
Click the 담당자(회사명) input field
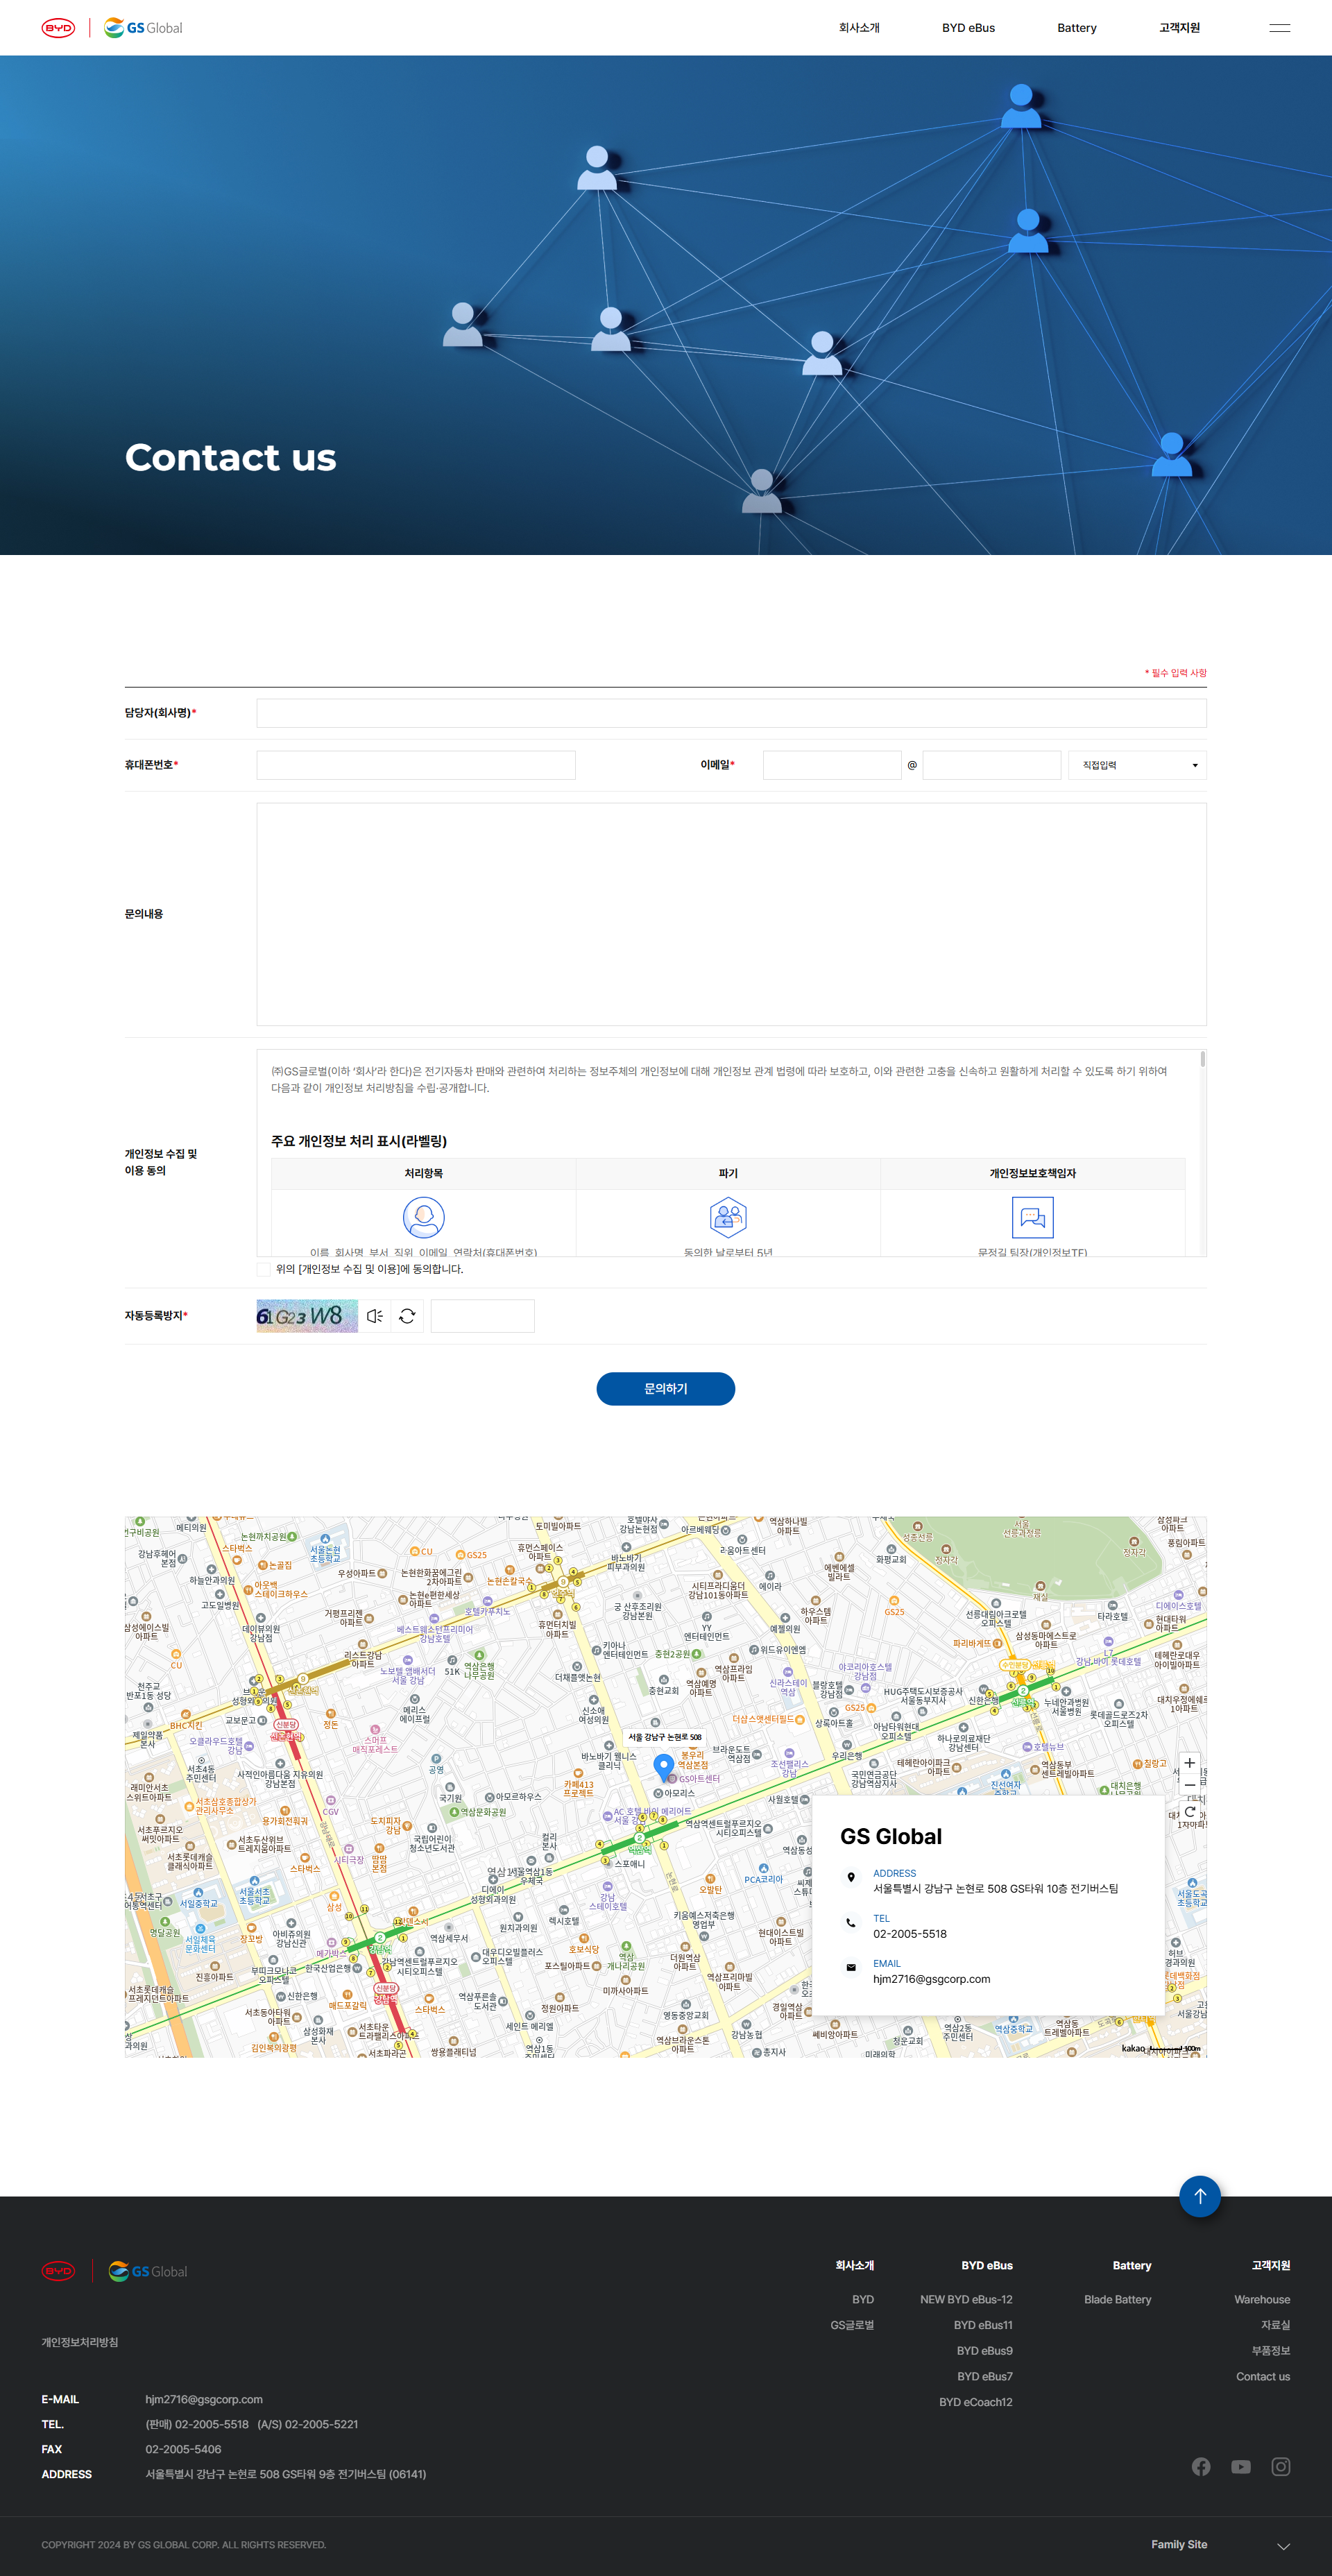730,713
